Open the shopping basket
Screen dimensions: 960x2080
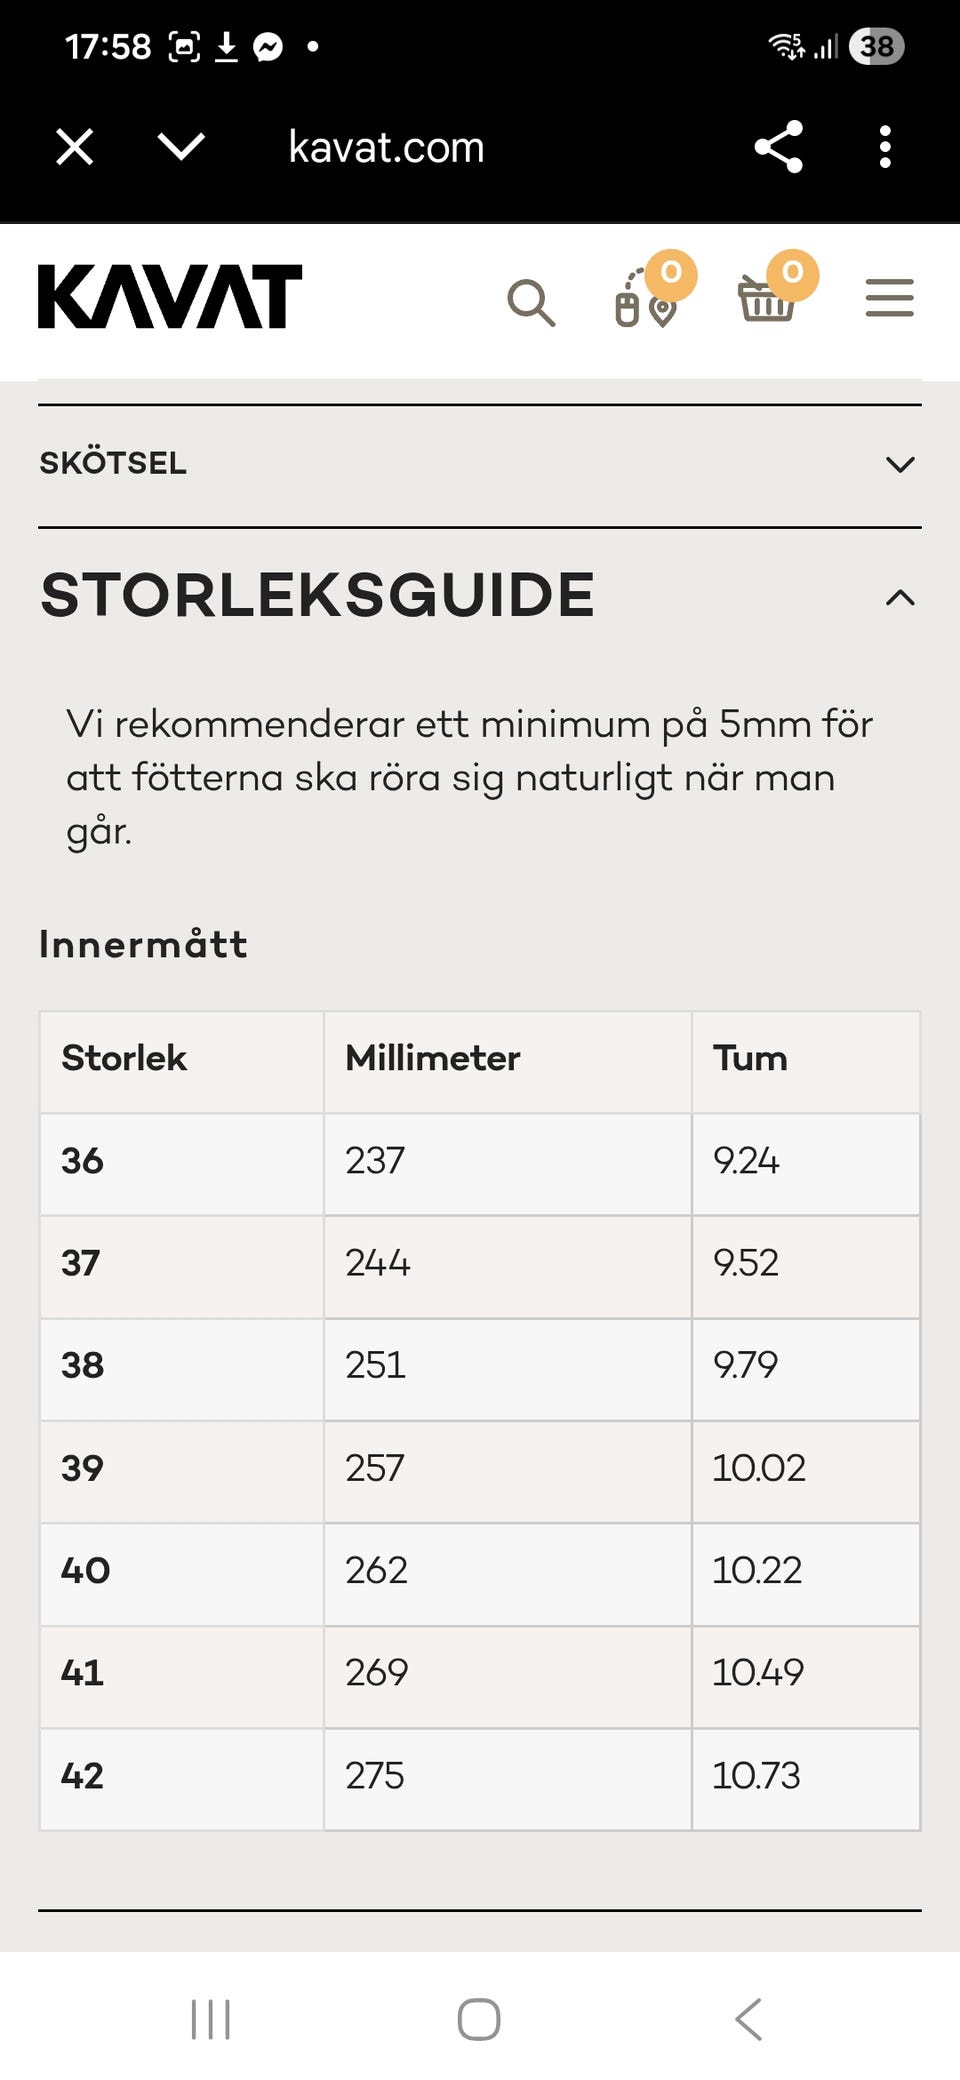pyautogui.click(x=767, y=299)
